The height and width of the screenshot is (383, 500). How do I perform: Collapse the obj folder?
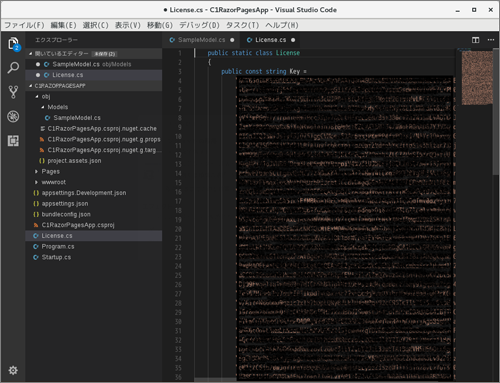[37, 97]
